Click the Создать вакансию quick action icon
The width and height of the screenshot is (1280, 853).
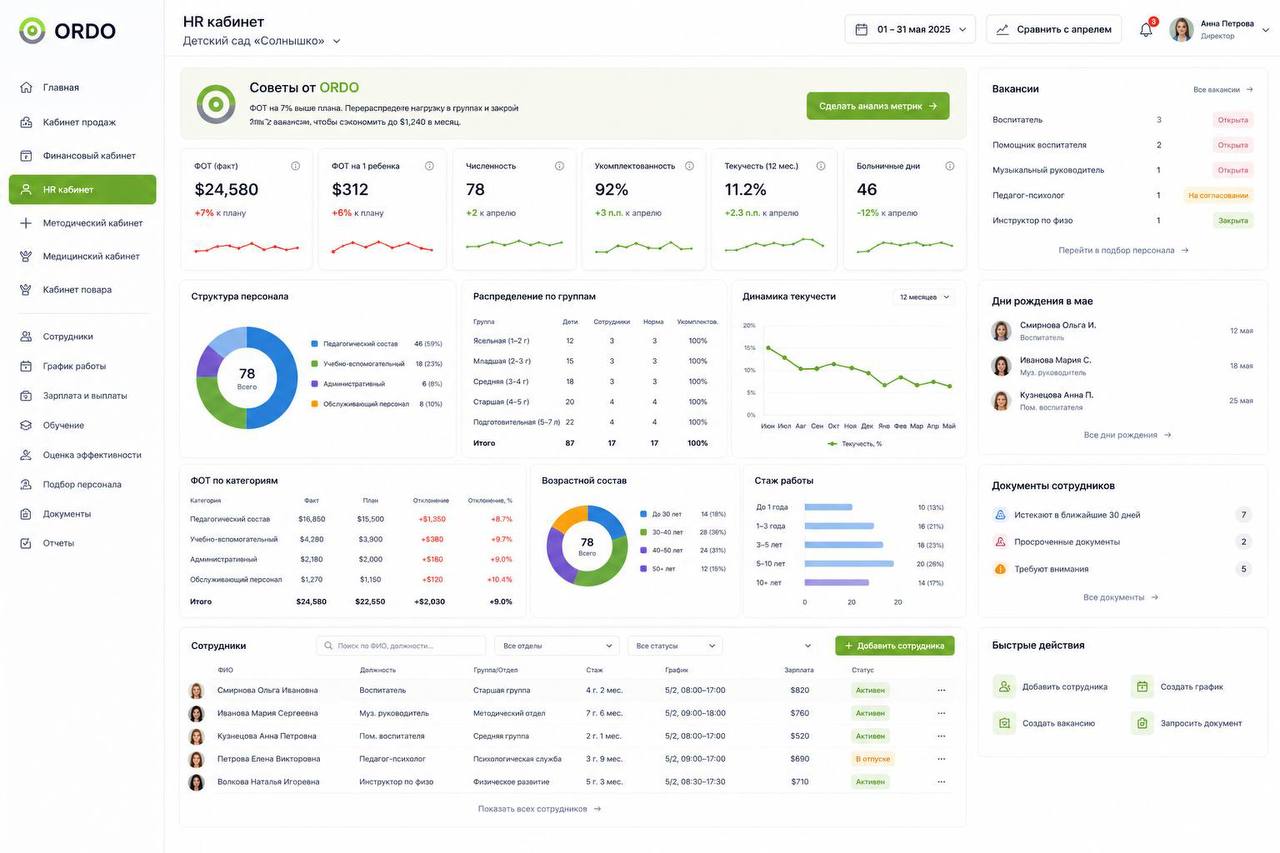[x=1004, y=723]
